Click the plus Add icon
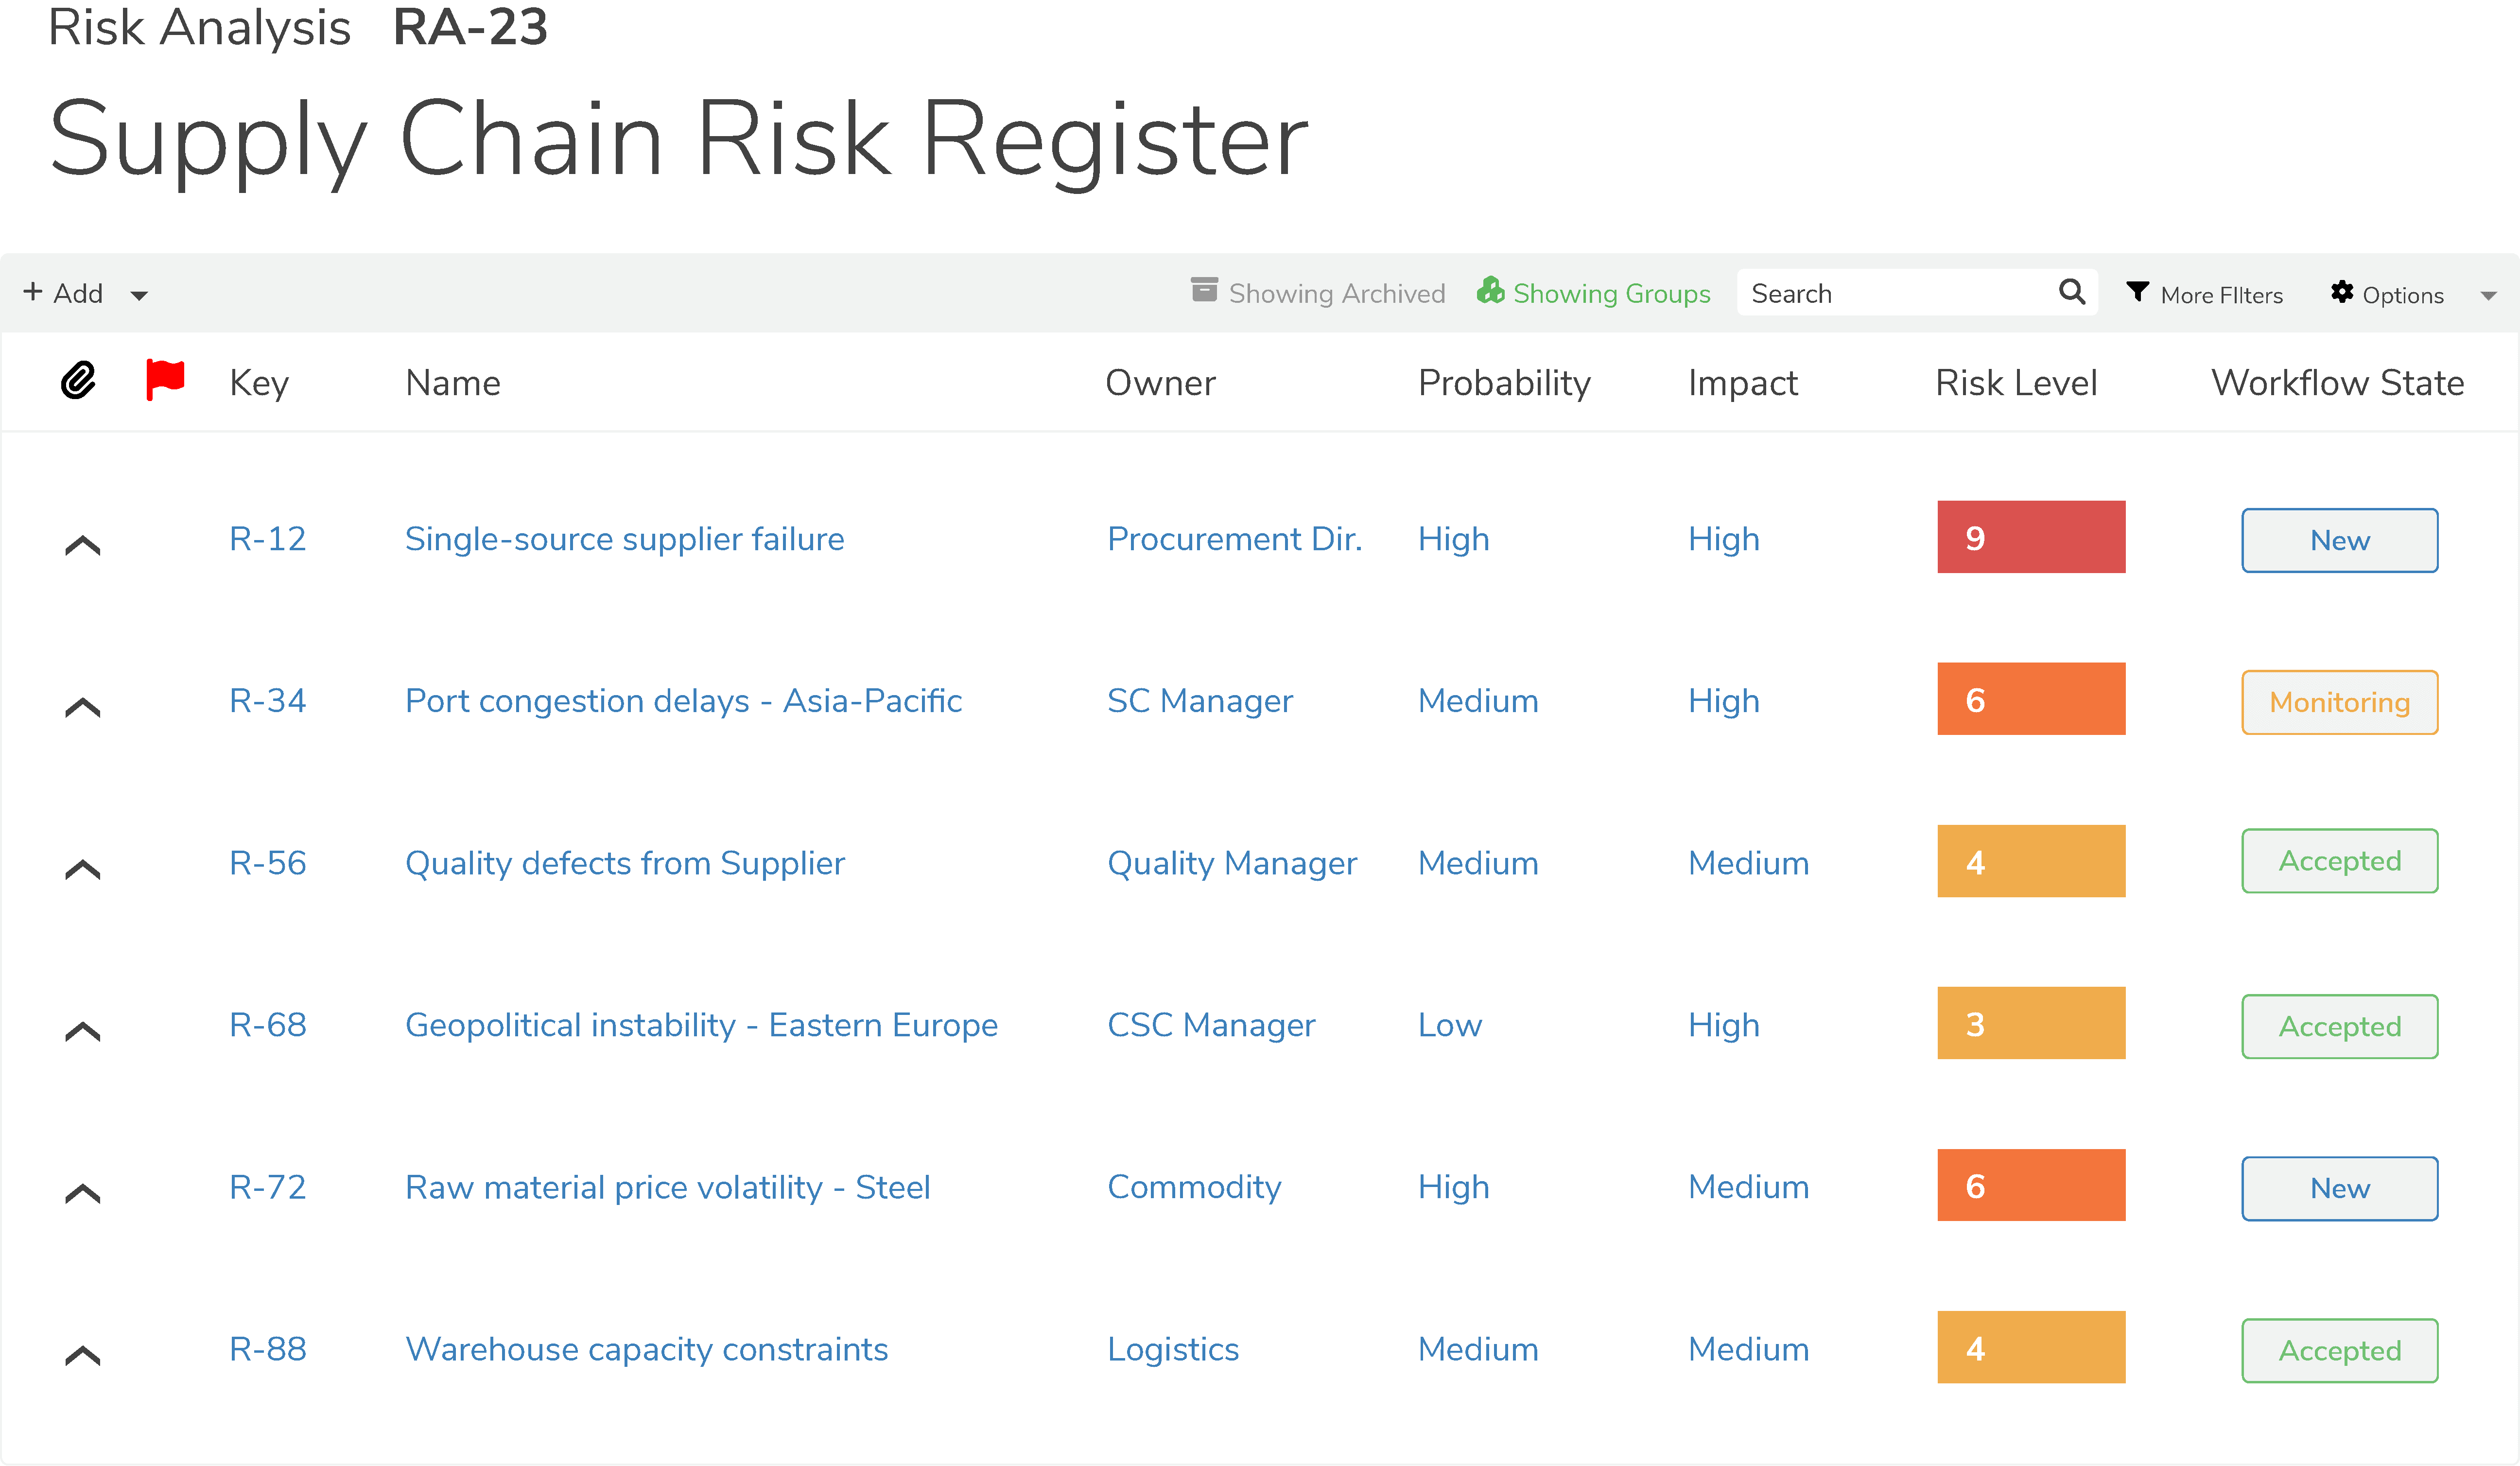 (33, 291)
